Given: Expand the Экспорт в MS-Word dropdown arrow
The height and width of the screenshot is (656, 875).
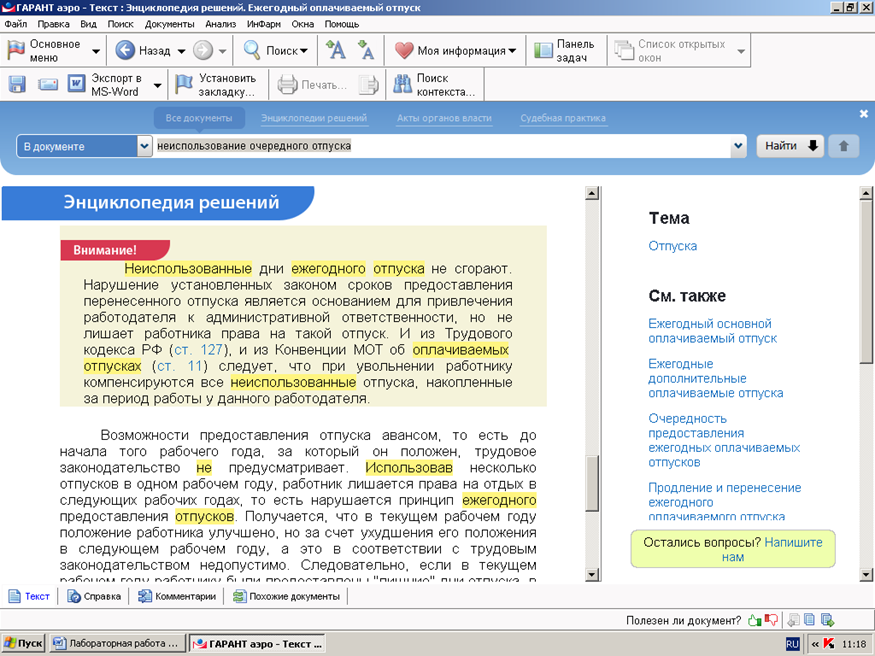Looking at the screenshot, I should tap(157, 85).
